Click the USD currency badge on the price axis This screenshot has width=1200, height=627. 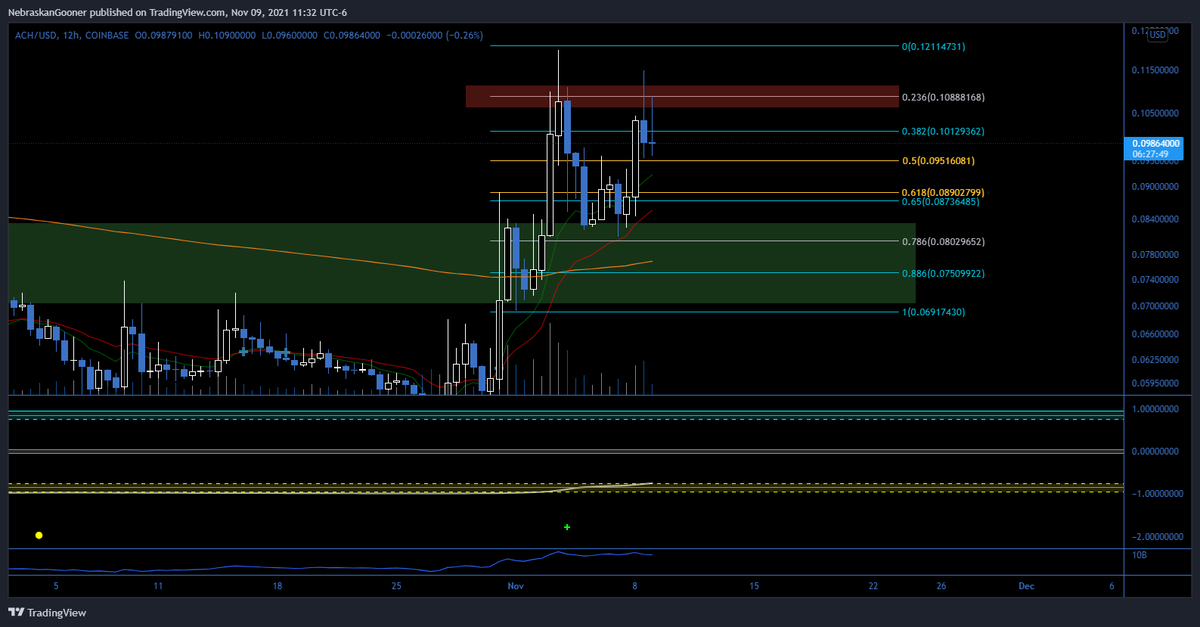coord(1157,34)
